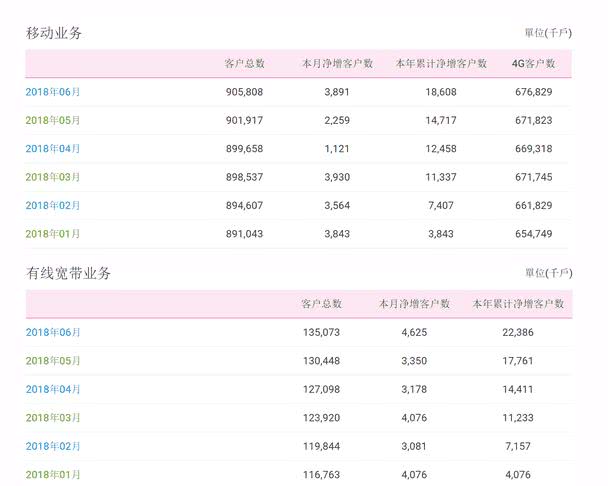Viewport: 608px width, 486px height.
Task: Click the 135,073 broadband total cell
Action: point(321,332)
